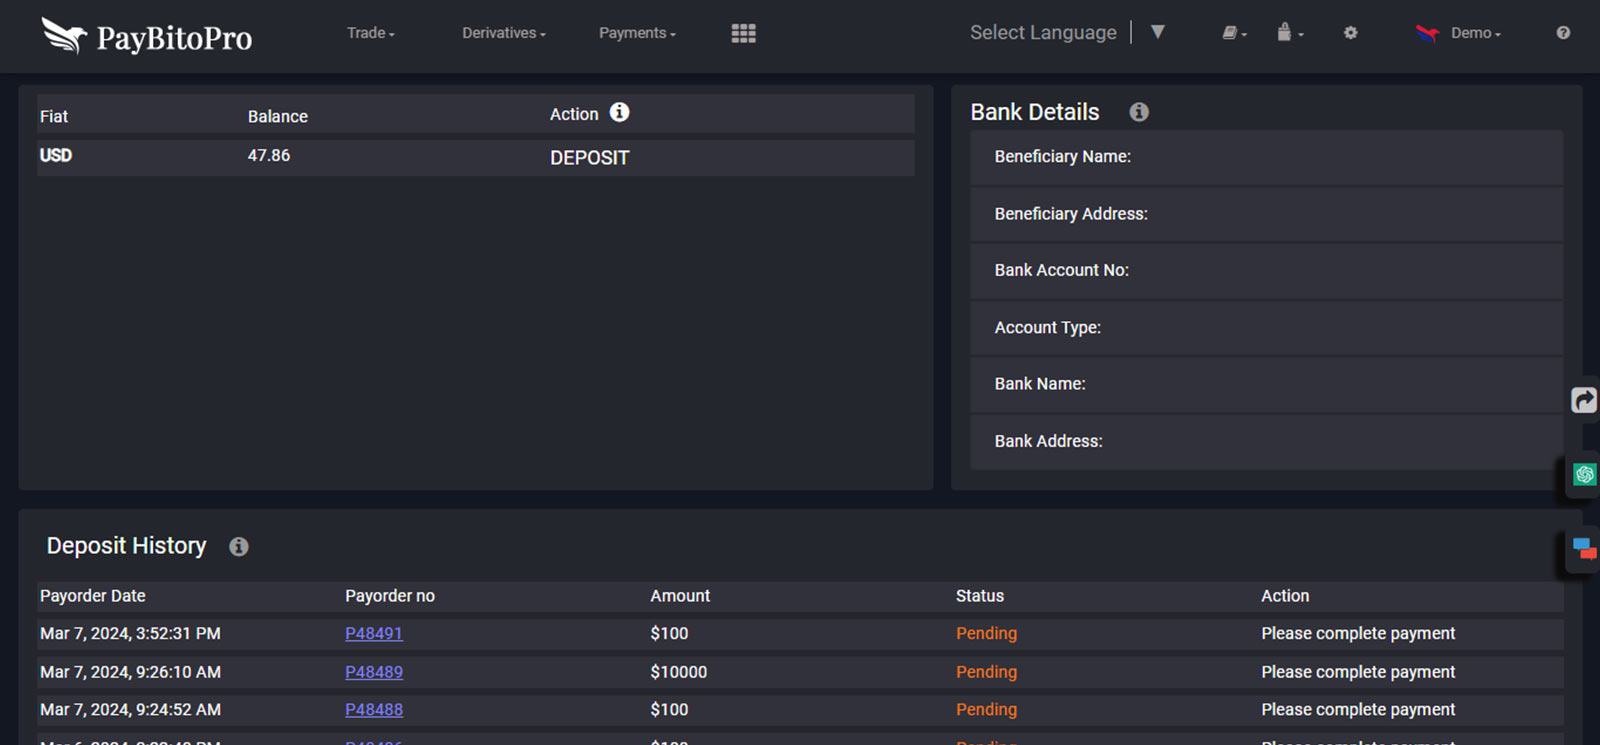The image size is (1600, 745).
Task: Click the USD fiat label
Action: [x=56, y=155]
